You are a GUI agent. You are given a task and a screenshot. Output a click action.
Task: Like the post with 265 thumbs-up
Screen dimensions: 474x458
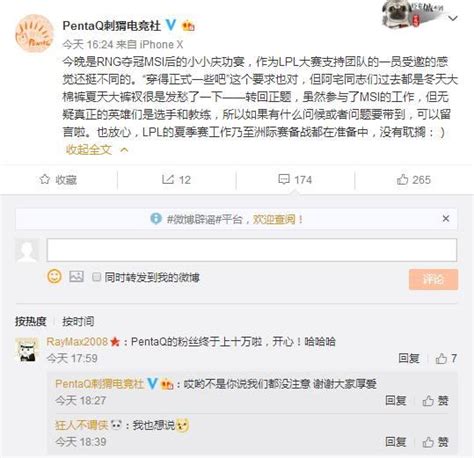[414, 180]
